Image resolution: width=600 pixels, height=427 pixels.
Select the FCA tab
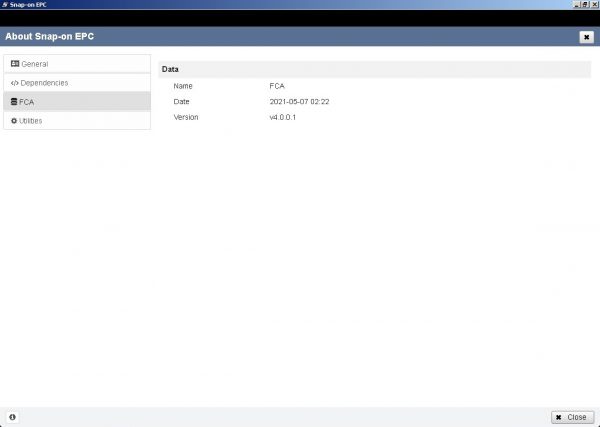[77, 102]
